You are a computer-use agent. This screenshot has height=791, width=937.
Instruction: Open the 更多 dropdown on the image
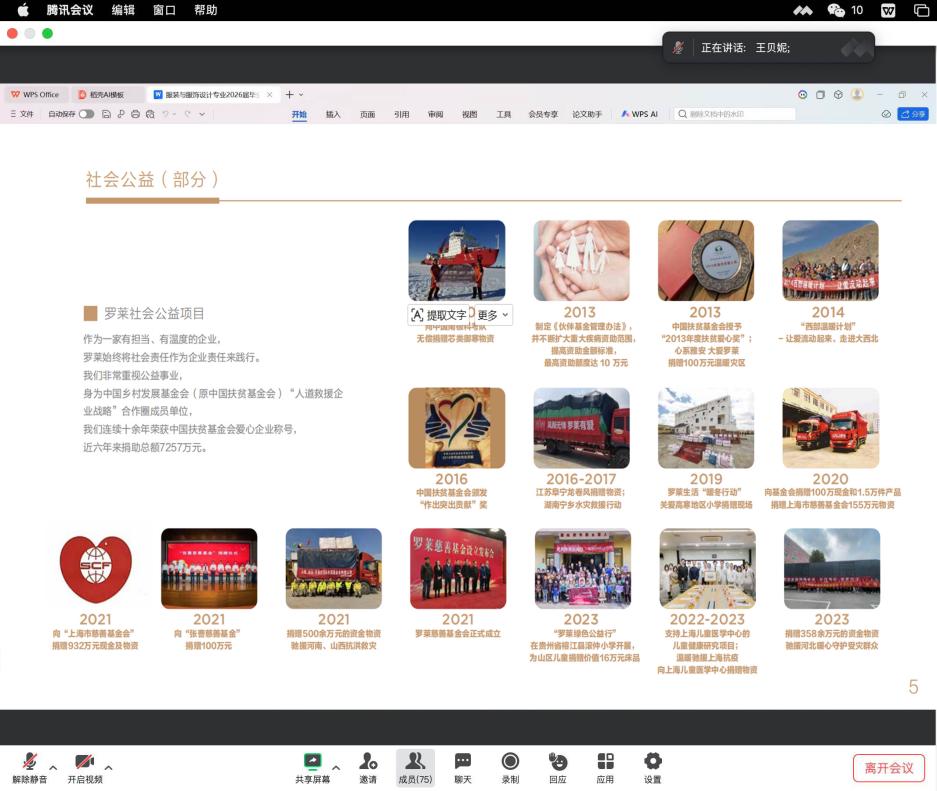click(x=492, y=315)
